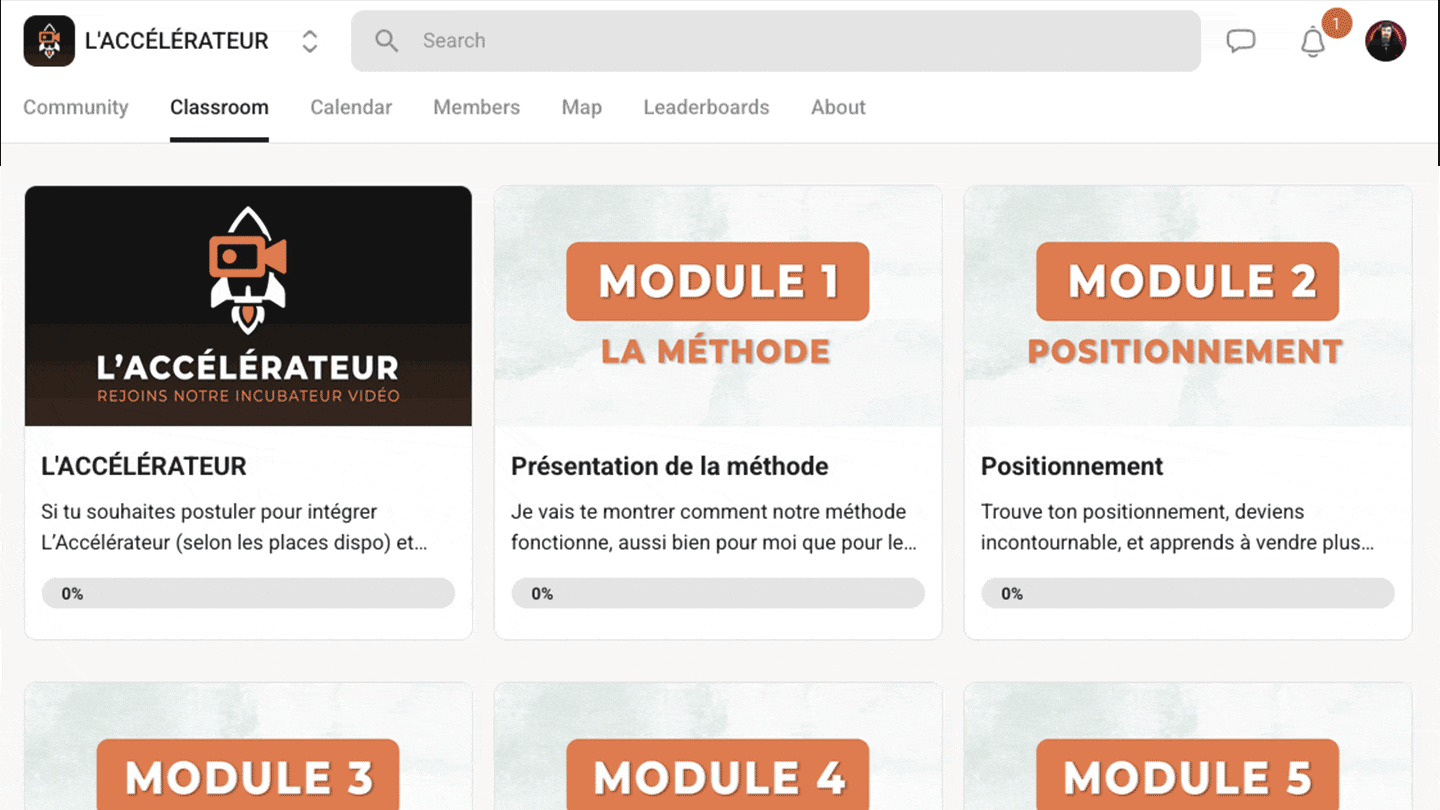Go to the Members tab

(x=476, y=107)
